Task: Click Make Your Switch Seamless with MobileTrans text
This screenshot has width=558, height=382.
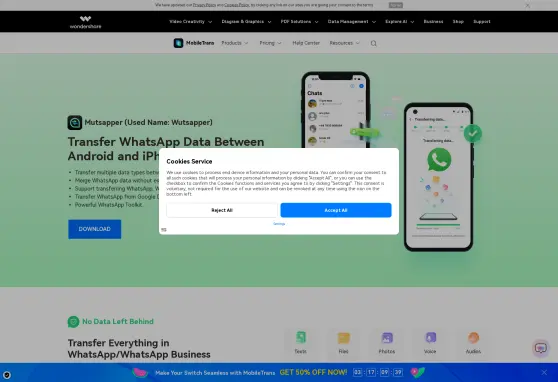Action: [x=215, y=373]
